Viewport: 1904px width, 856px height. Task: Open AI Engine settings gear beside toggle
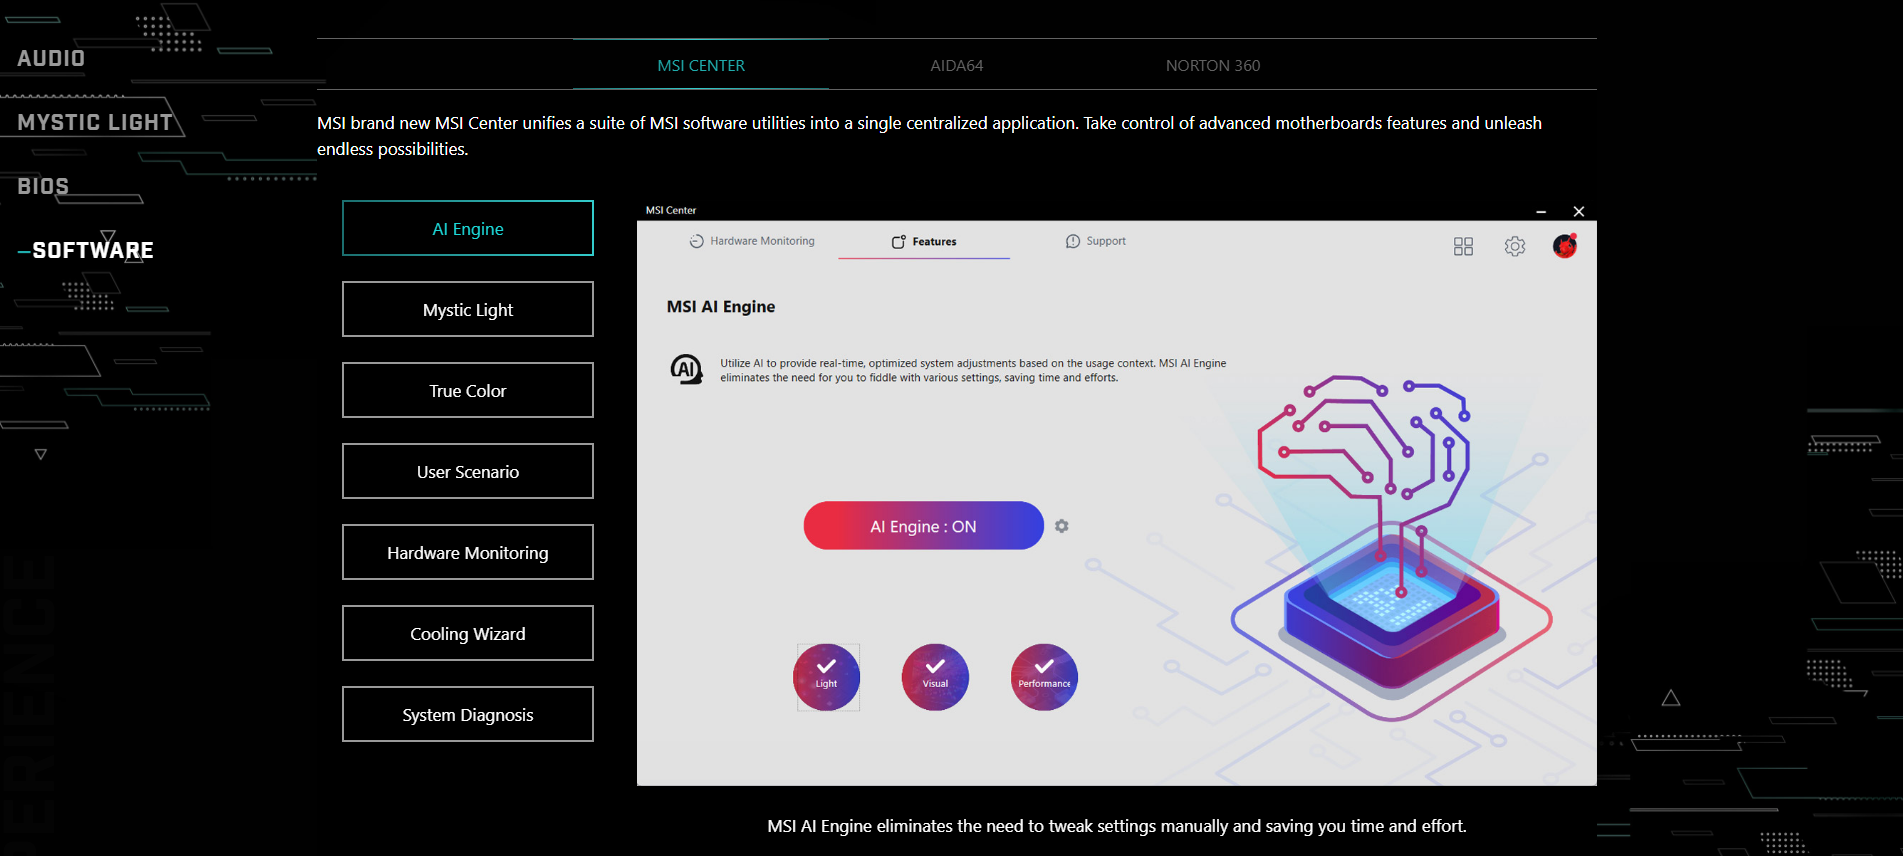[1062, 526]
